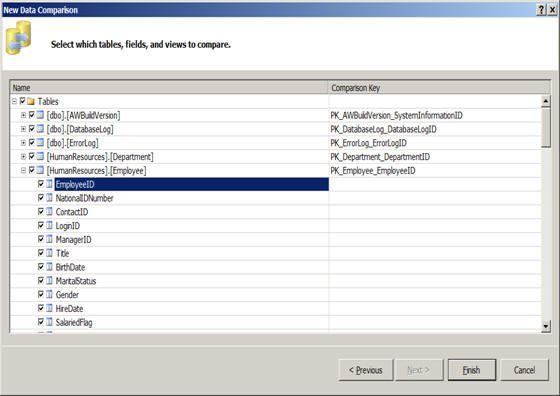Click the Title column icon

pos(49,253)
